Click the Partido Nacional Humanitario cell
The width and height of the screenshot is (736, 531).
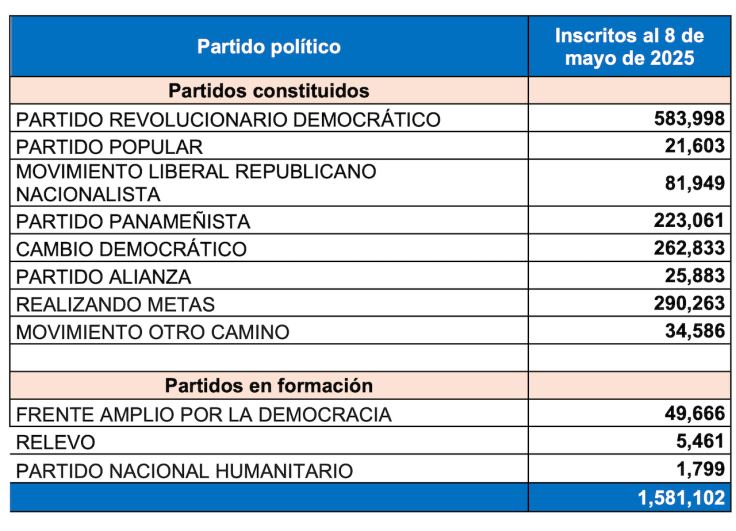185,470
